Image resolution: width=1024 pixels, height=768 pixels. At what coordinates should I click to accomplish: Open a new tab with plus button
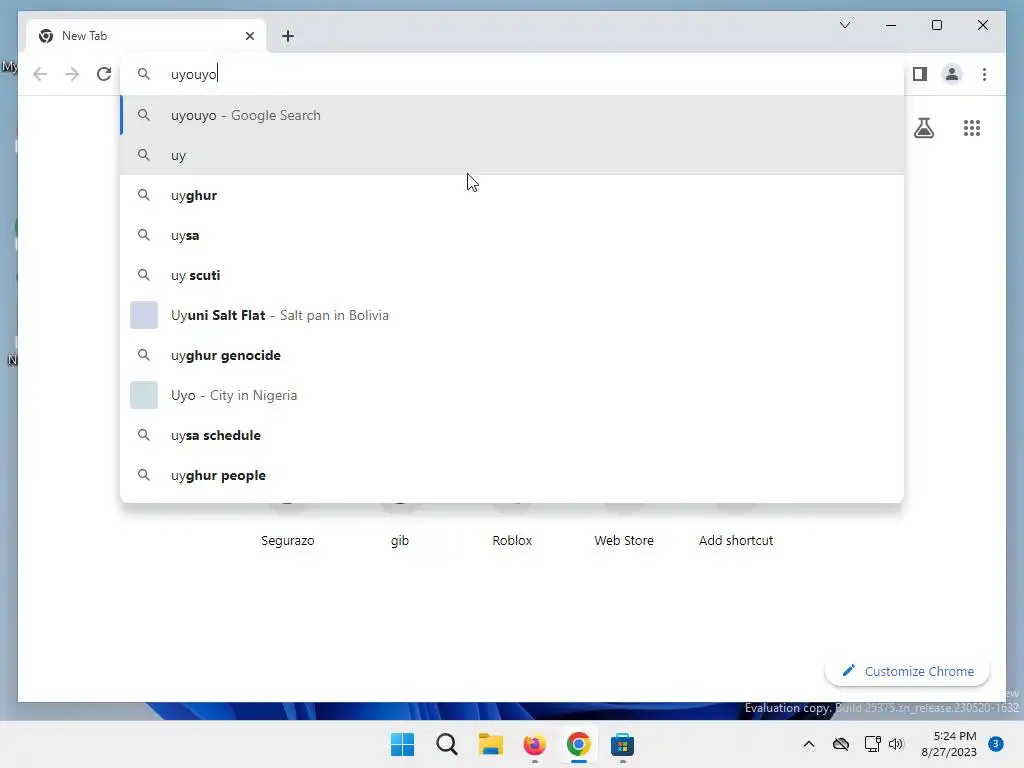click(x=288, y=36)
